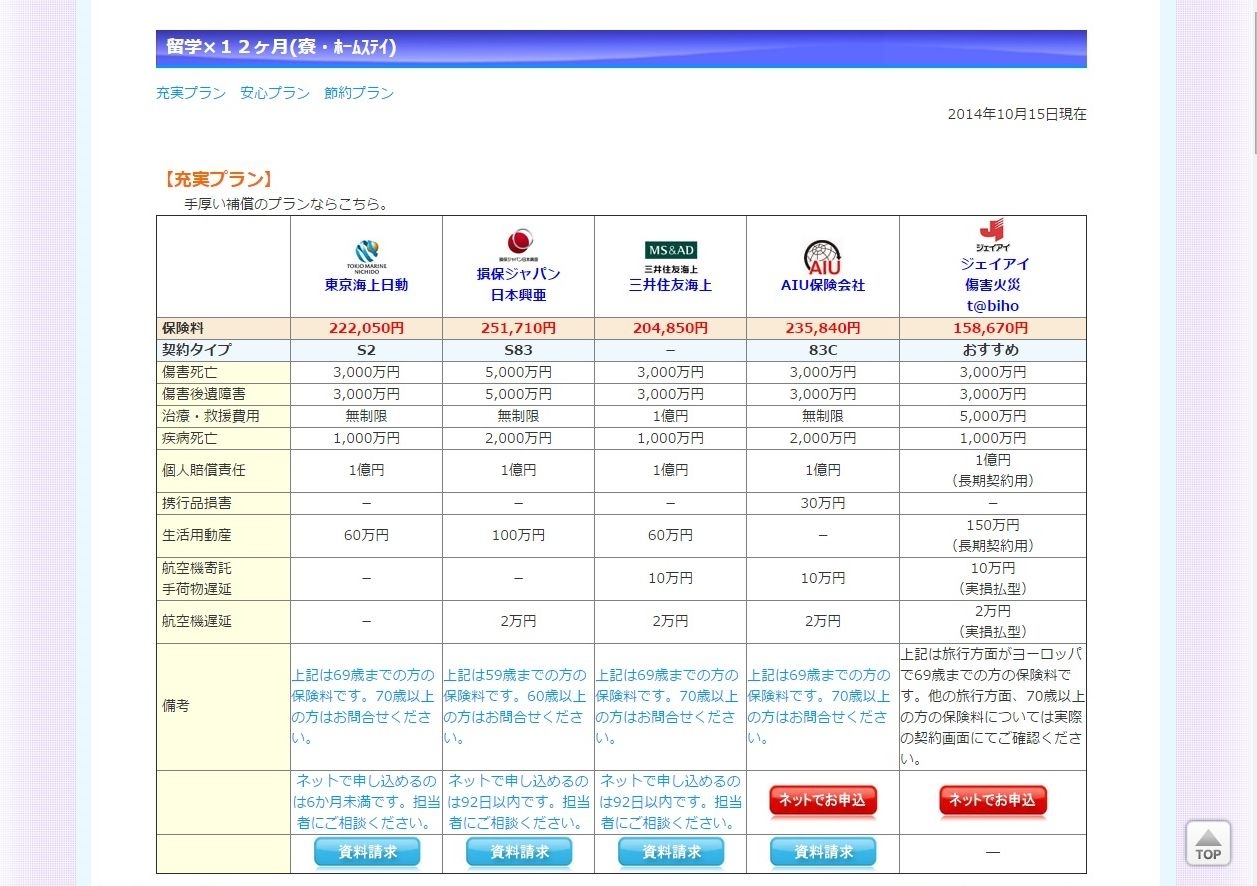Click the 留学×12ヶ月 page header banner
The width and height of the screenshot is (1257, 886).
[x=621, y=48]
